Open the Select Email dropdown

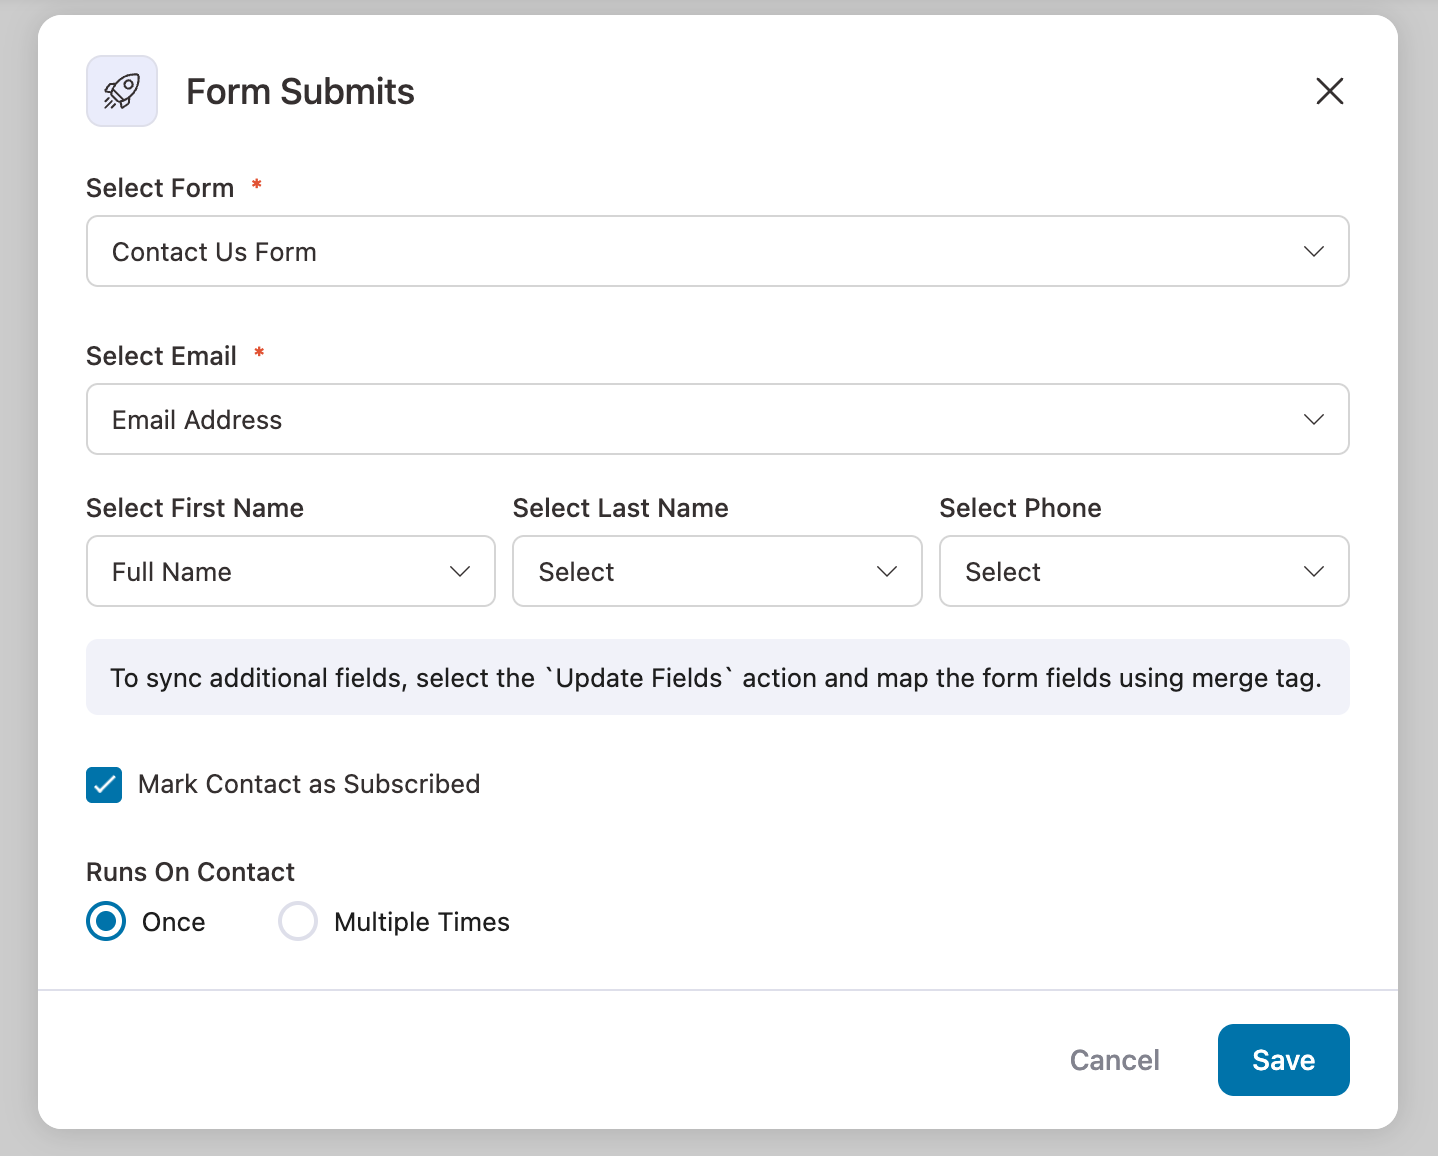(x=718, y=419)
